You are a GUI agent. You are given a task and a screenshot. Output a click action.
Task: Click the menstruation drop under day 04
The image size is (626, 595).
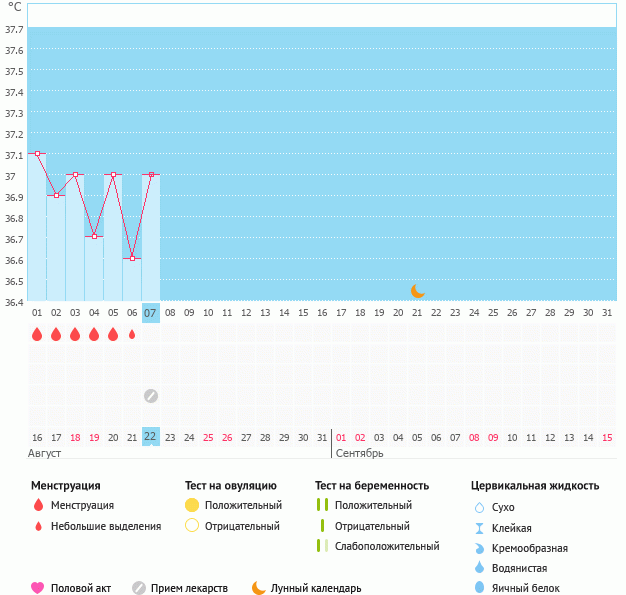pyautogui.click(x=94, y=334)
